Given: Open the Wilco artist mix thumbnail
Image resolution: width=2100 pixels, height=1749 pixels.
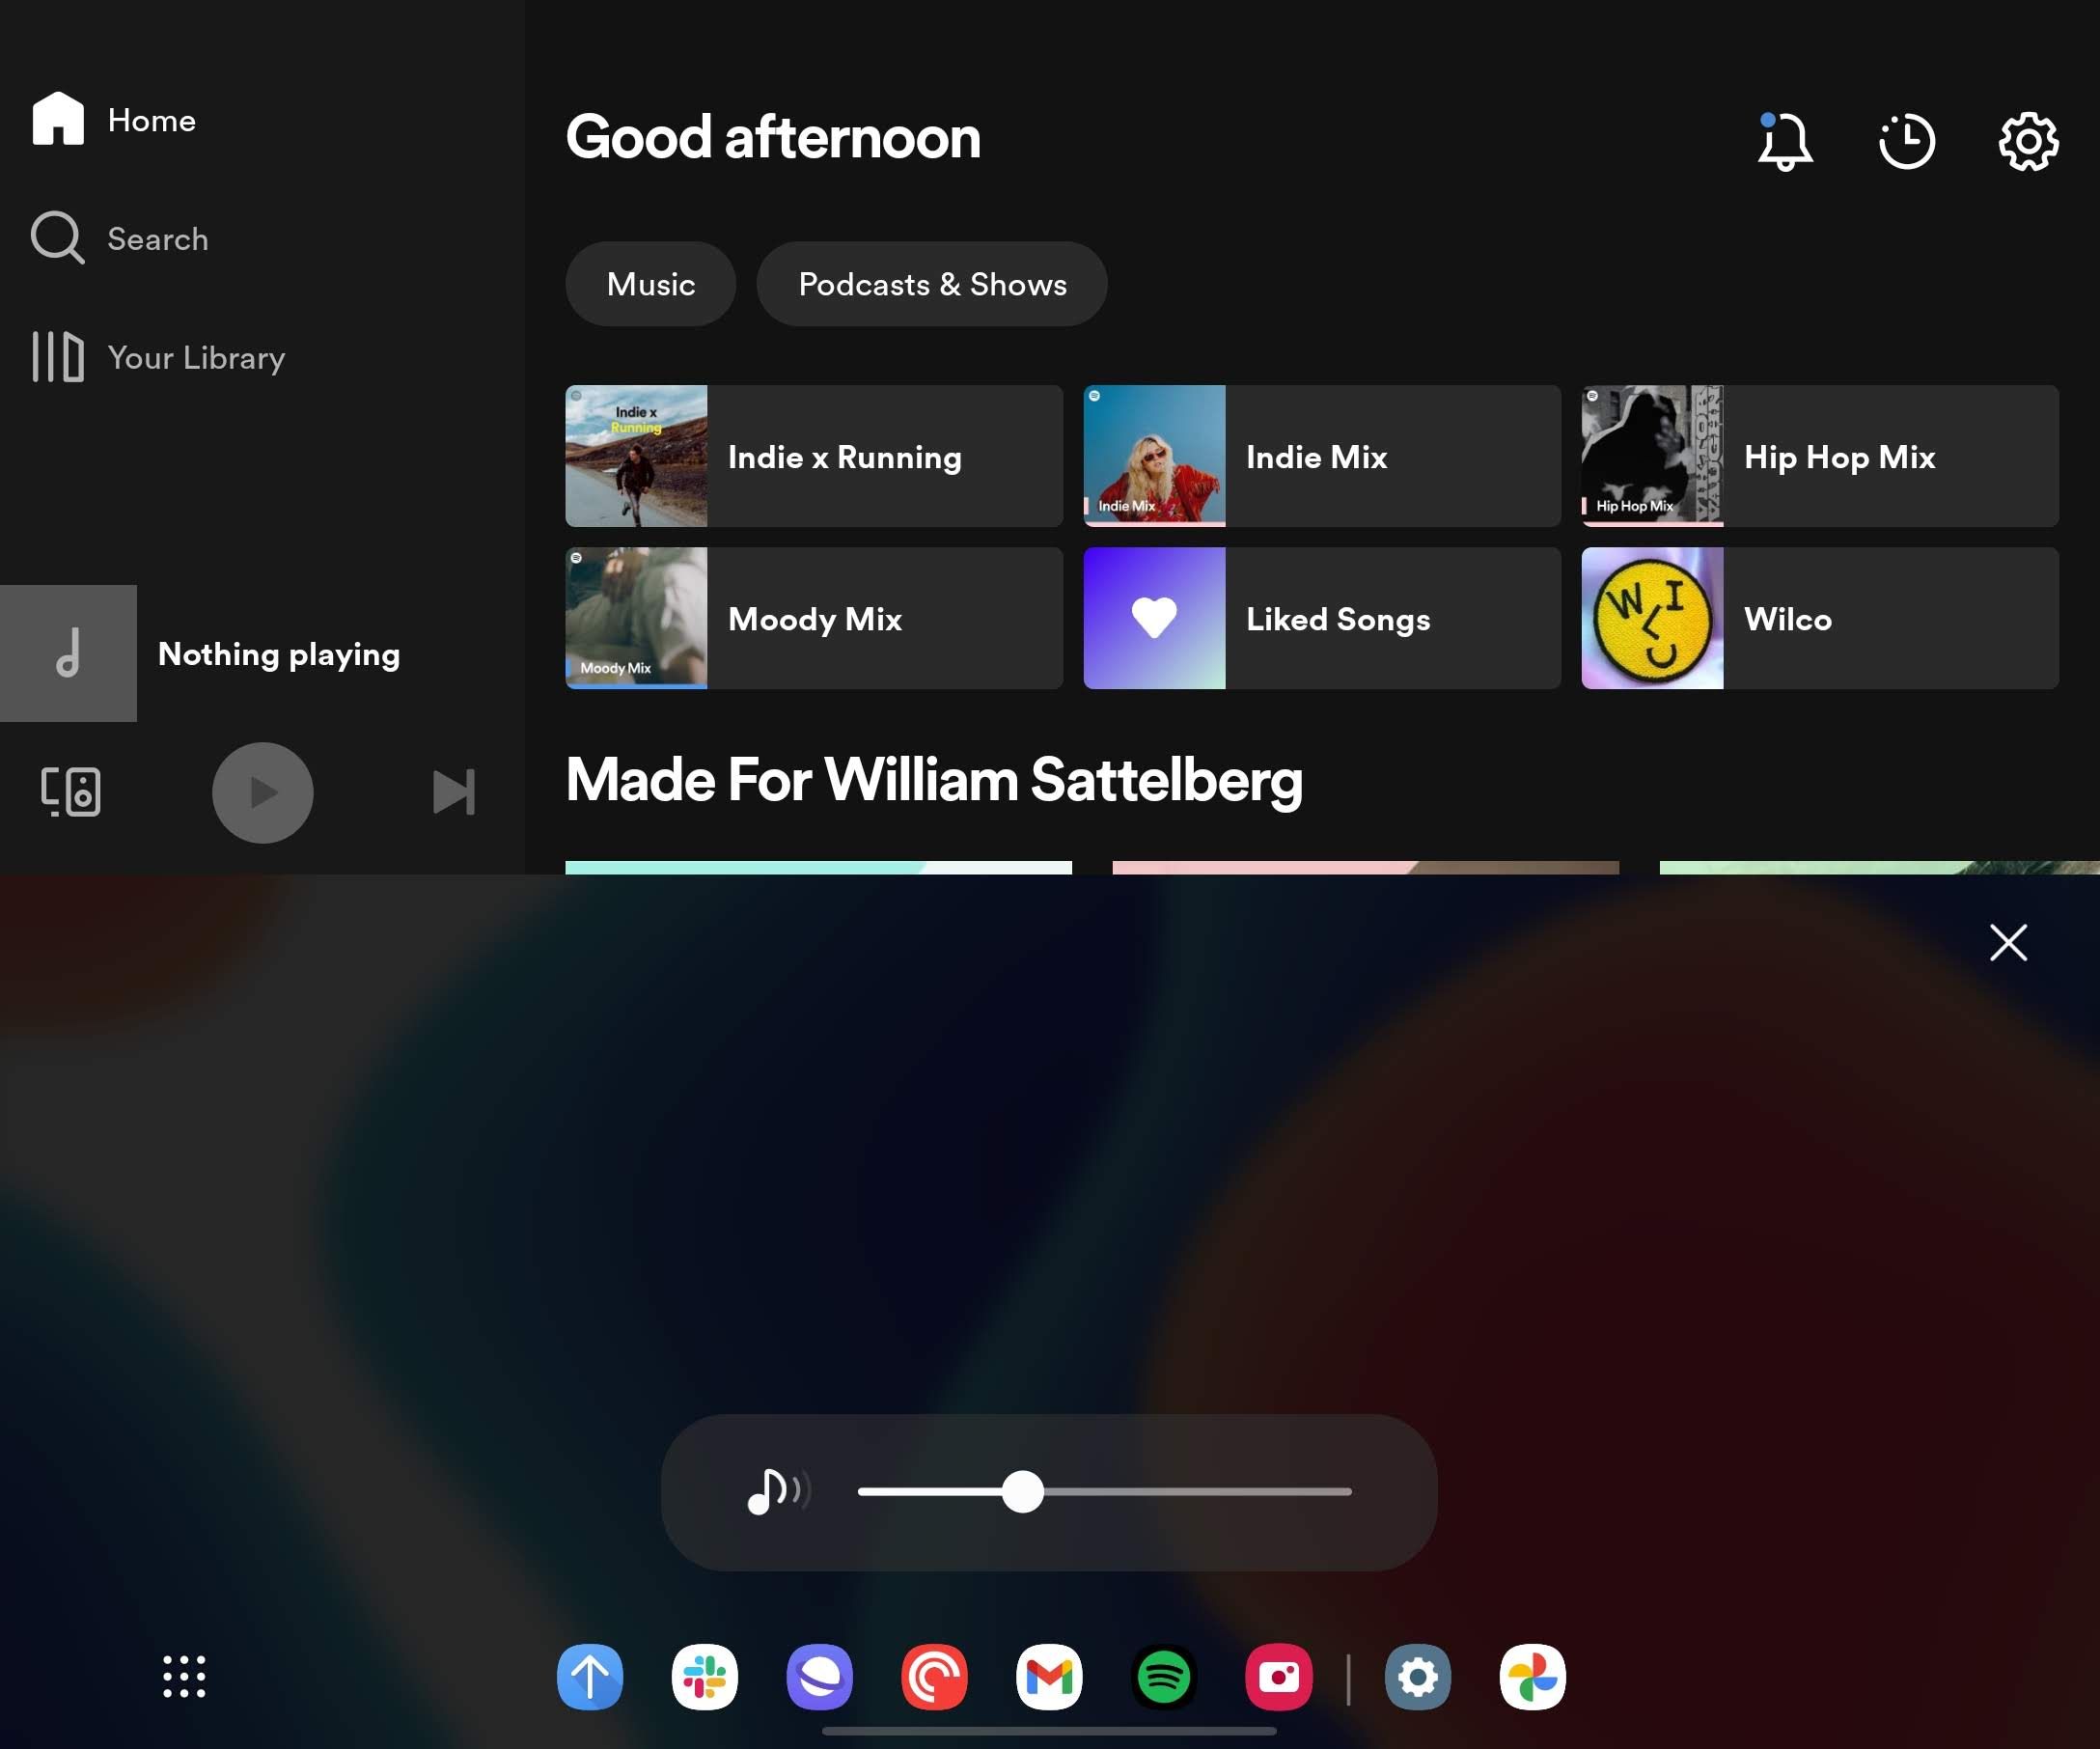Looking at the screenshot, I should [1650, 619].
